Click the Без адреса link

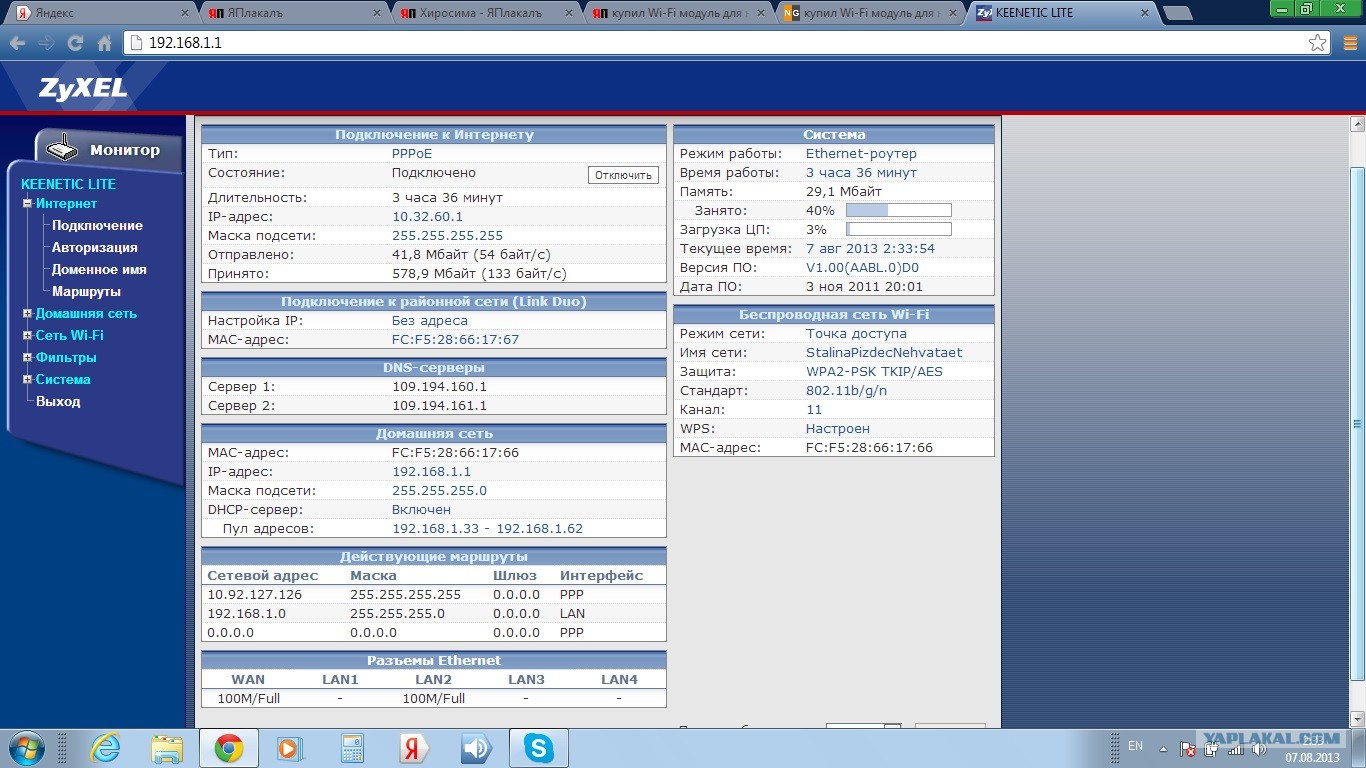pos(430,321)
